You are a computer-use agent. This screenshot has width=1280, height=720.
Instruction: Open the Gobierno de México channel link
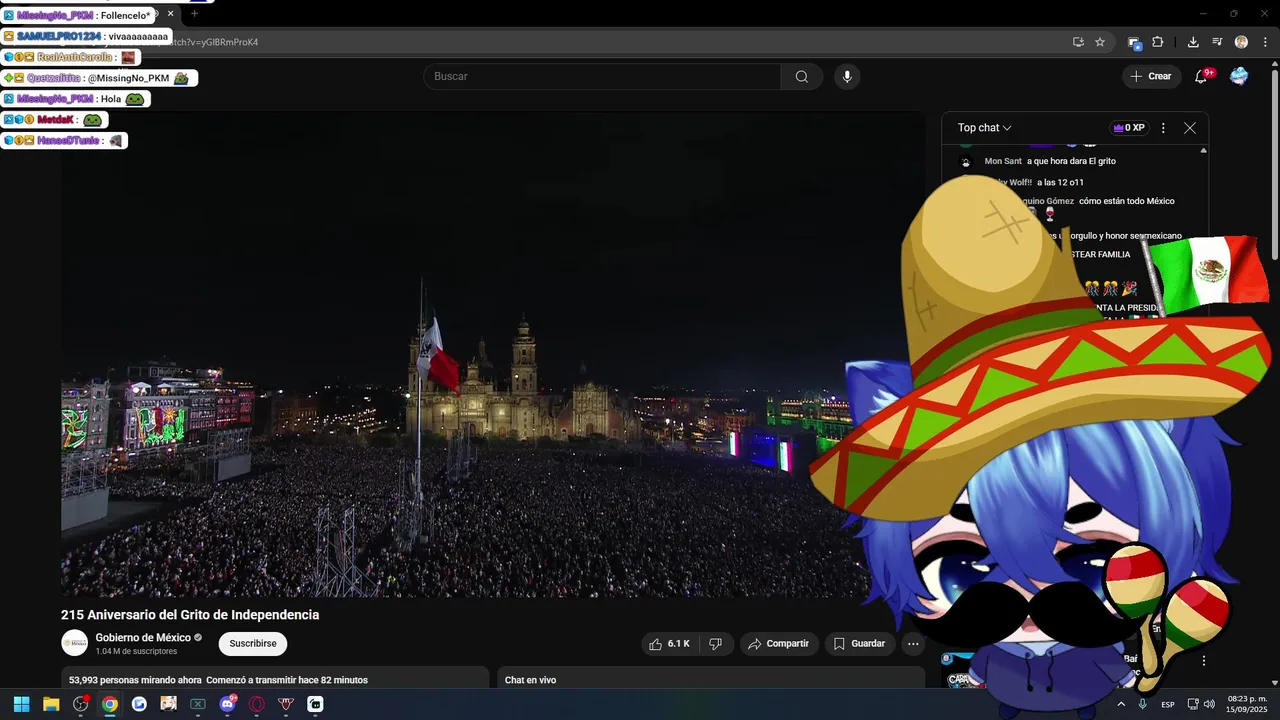coord(143,638)
